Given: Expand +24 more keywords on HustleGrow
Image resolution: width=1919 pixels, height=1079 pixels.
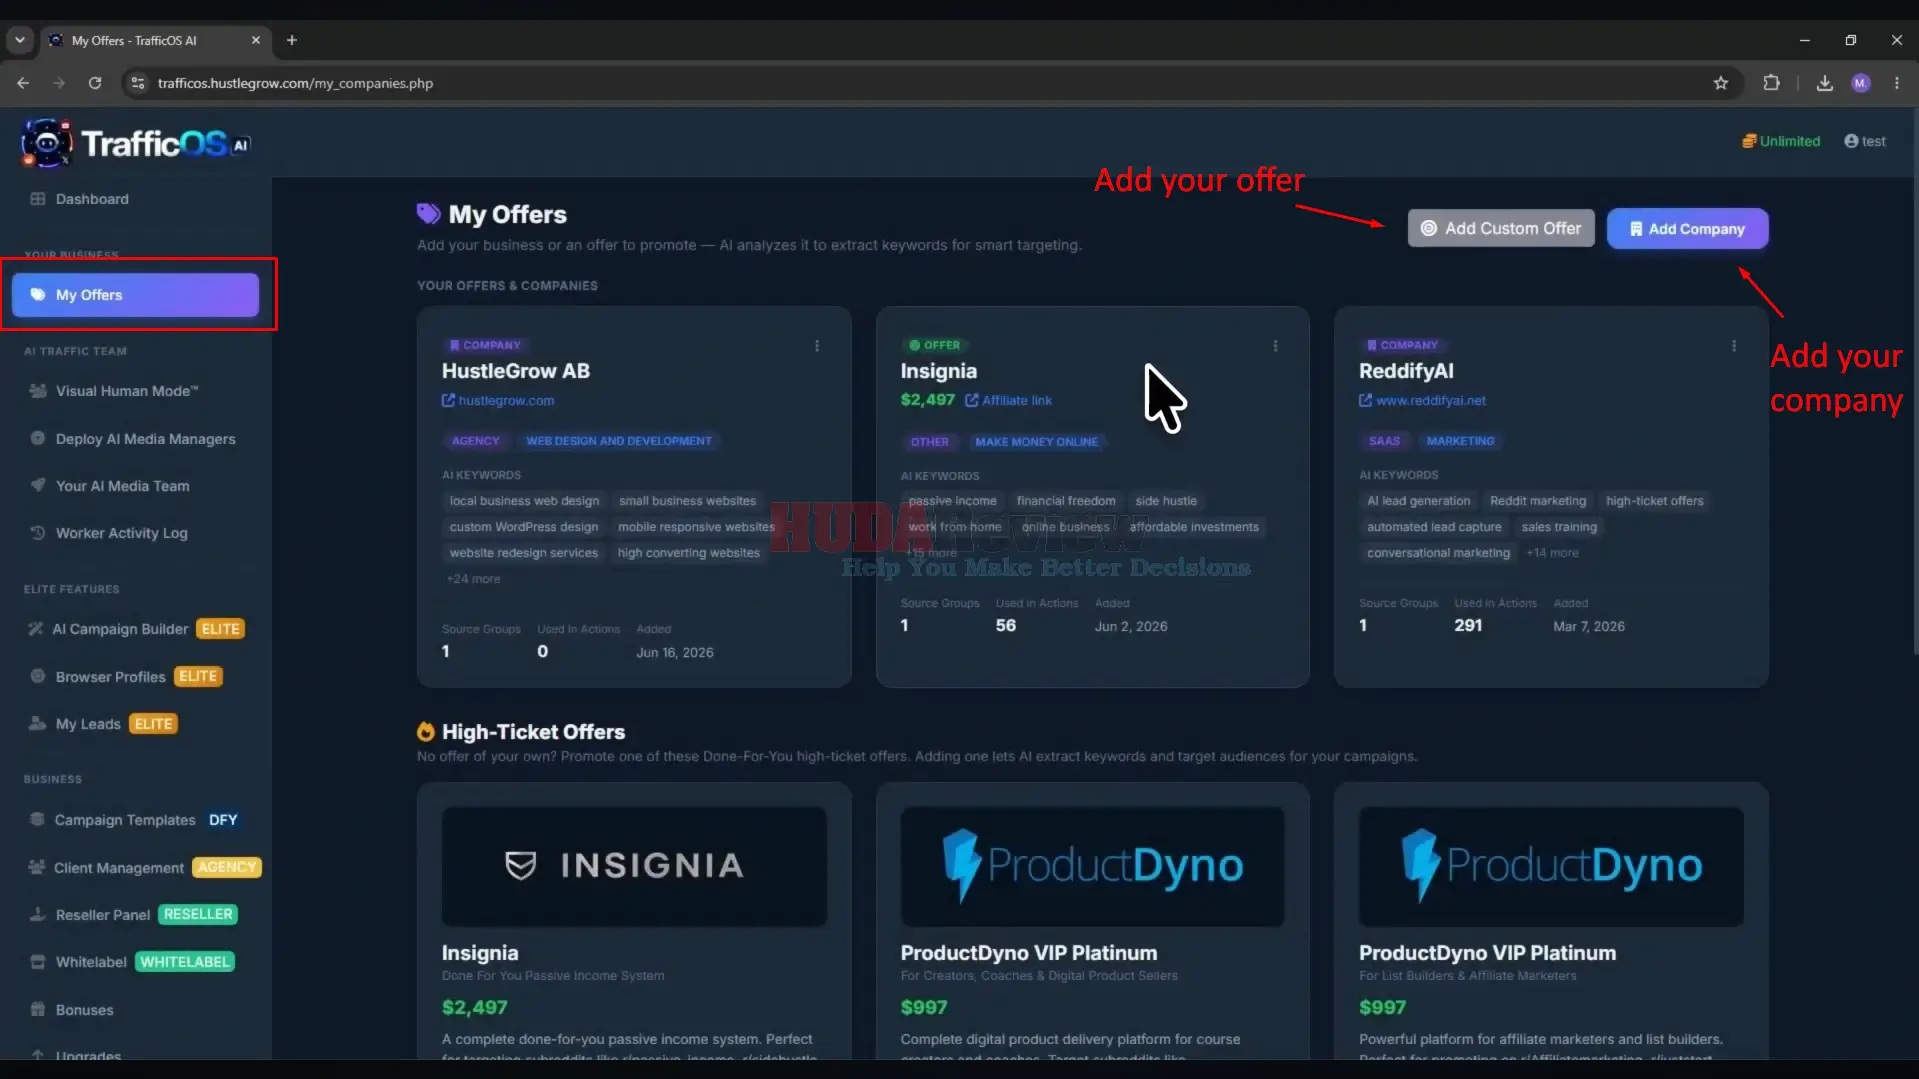Looking at the screenshot, I should [473, 579].
